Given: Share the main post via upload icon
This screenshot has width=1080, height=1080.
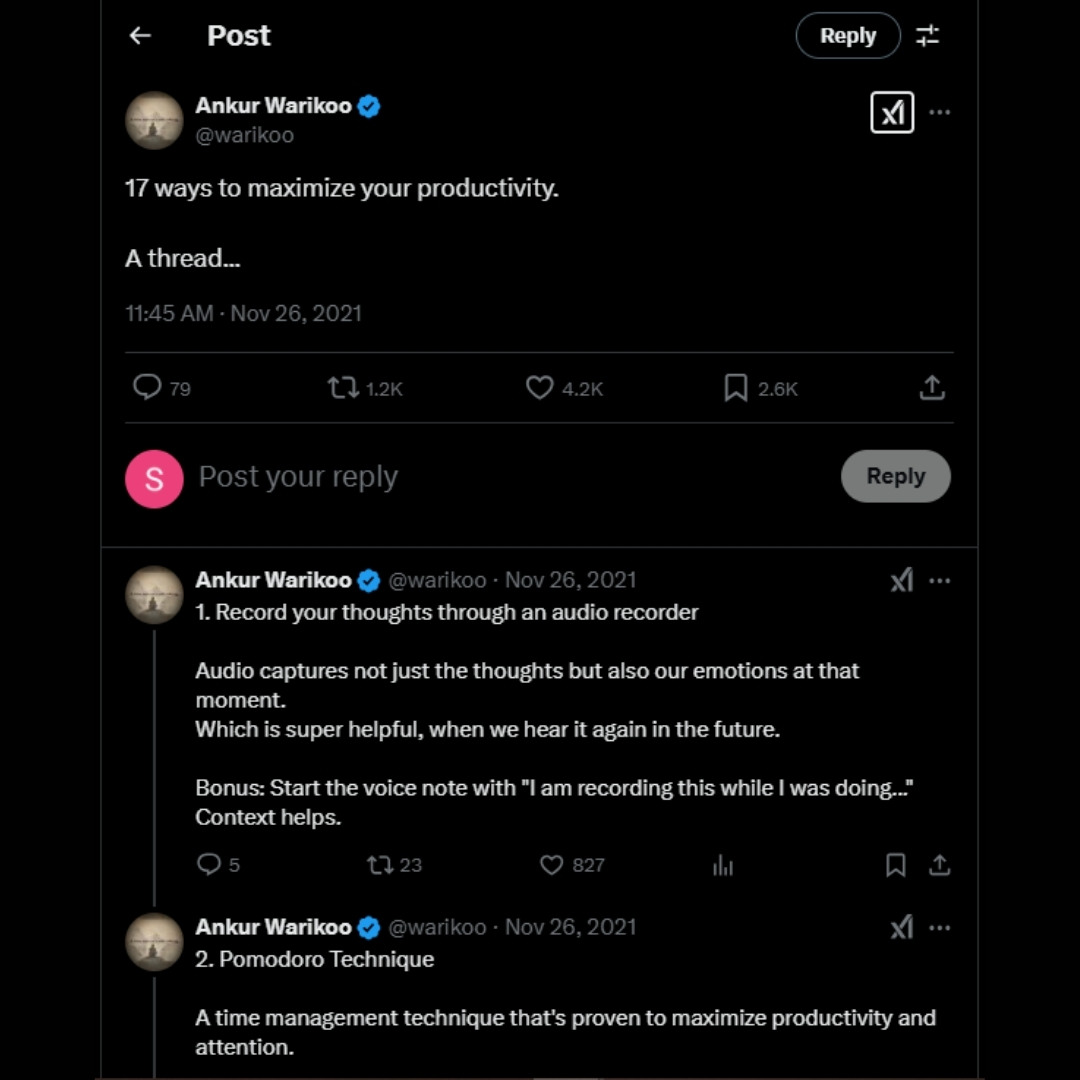Looking at the screenshot, I should click(x=932, y=387).
